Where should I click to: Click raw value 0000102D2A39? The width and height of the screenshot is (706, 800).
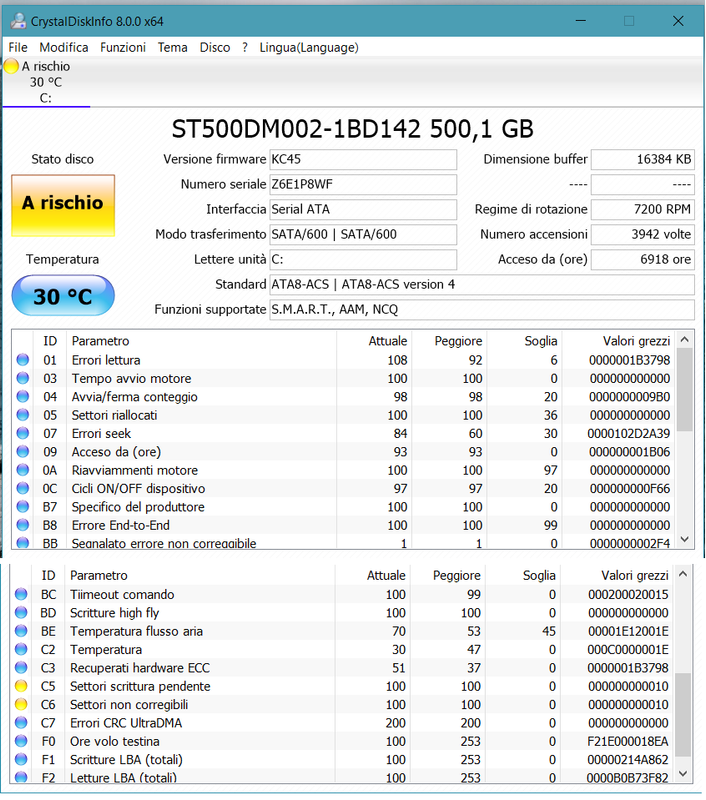[628, 433]
